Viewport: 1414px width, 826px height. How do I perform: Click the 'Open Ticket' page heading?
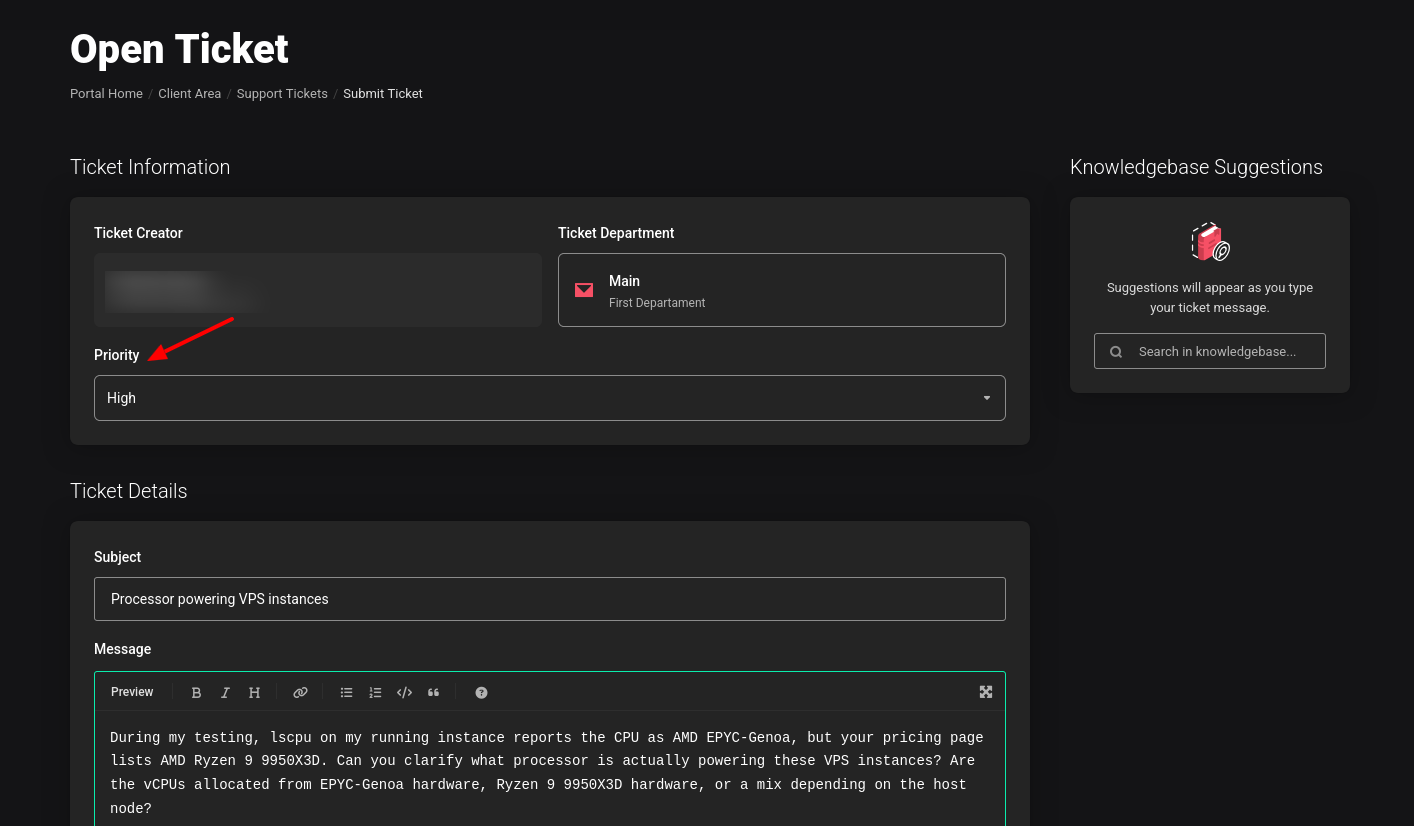(179, 49)
